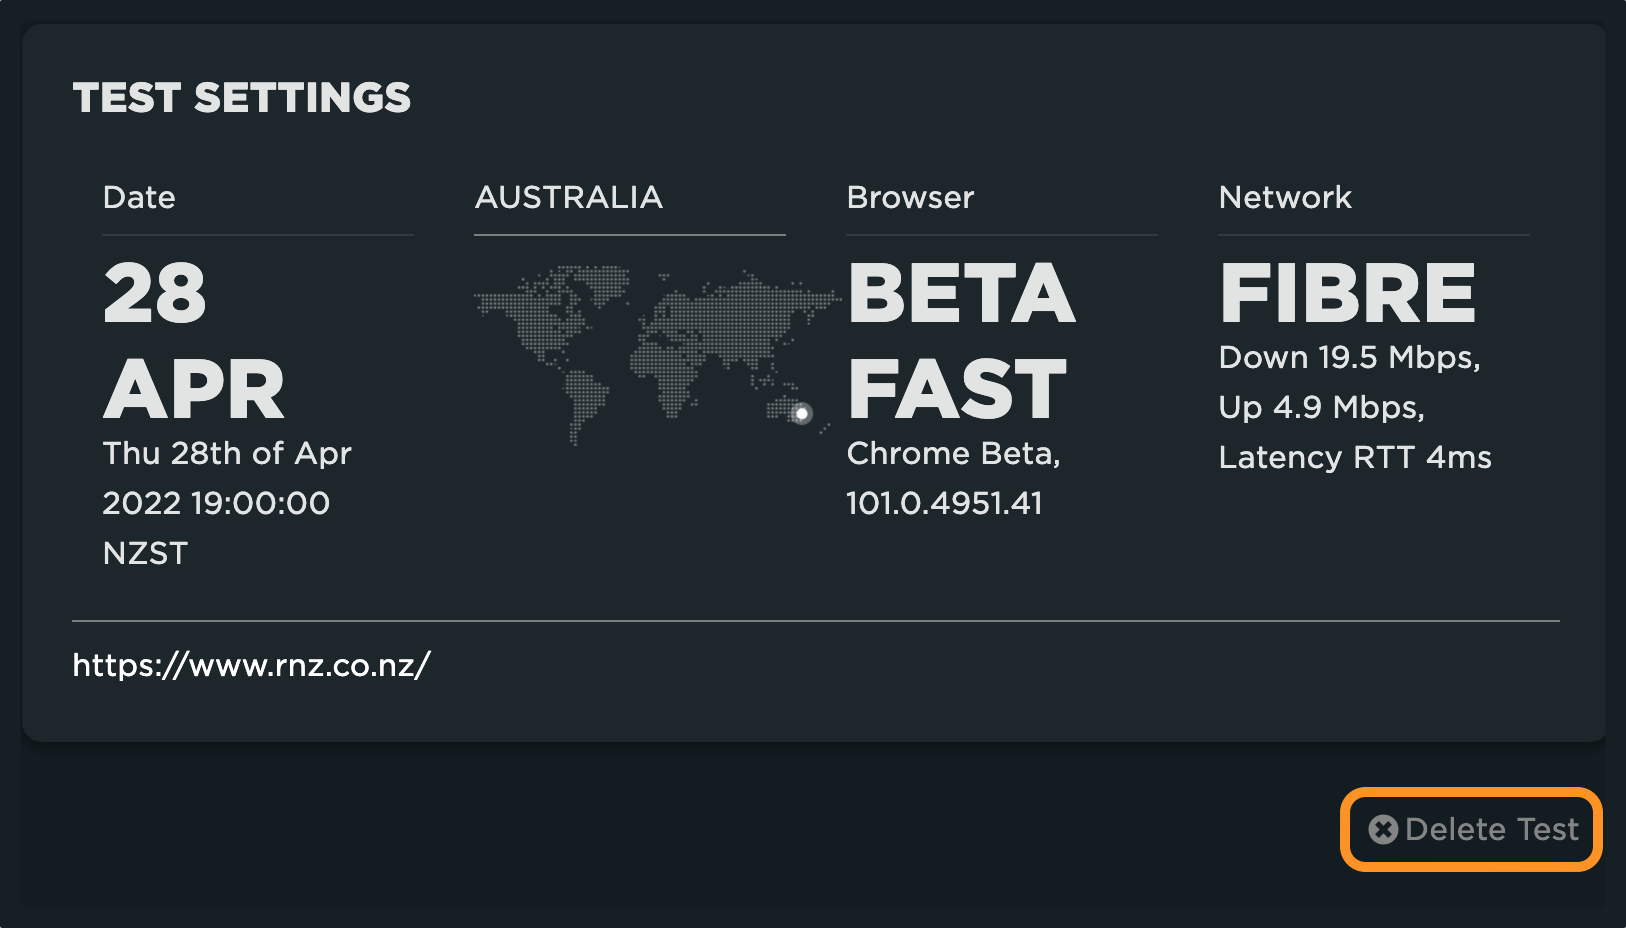Screen dimensions: 1626x928
Task: Click the Thu 28th of Apr text
Action: [227, 453]
